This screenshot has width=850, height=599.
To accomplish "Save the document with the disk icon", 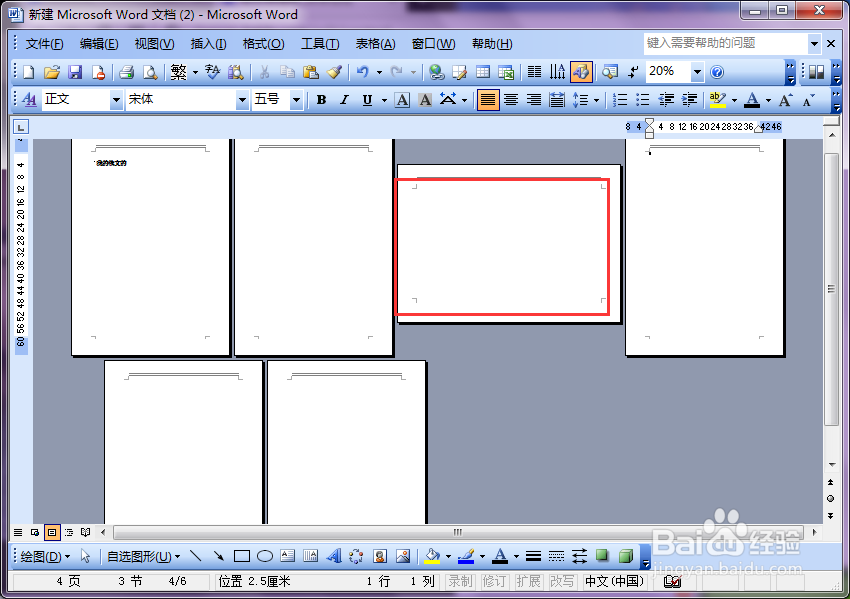I will (75, 72).
